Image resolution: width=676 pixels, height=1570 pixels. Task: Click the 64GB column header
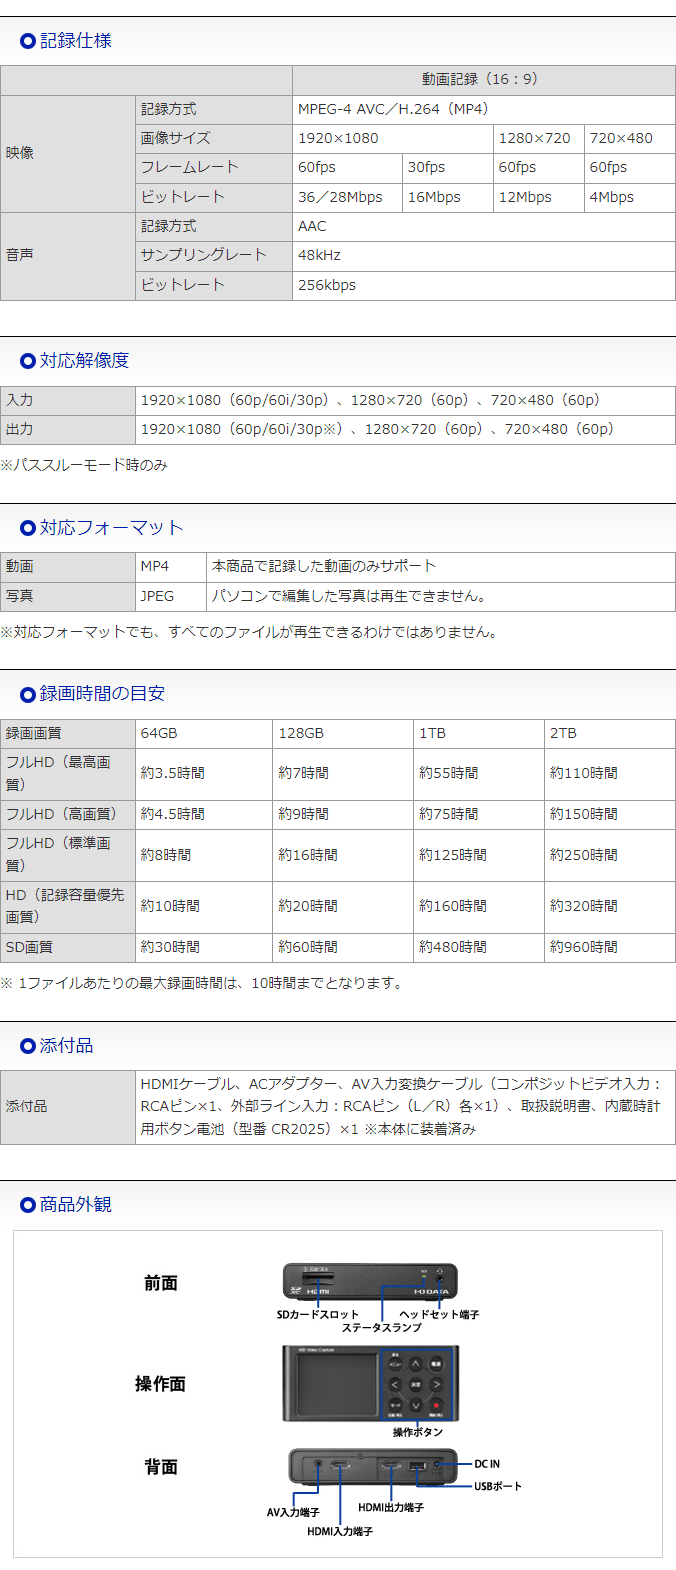coord(204,733)
